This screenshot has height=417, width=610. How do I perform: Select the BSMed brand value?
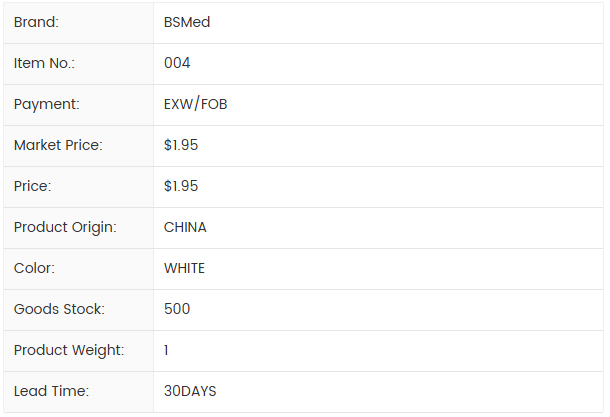187,22
